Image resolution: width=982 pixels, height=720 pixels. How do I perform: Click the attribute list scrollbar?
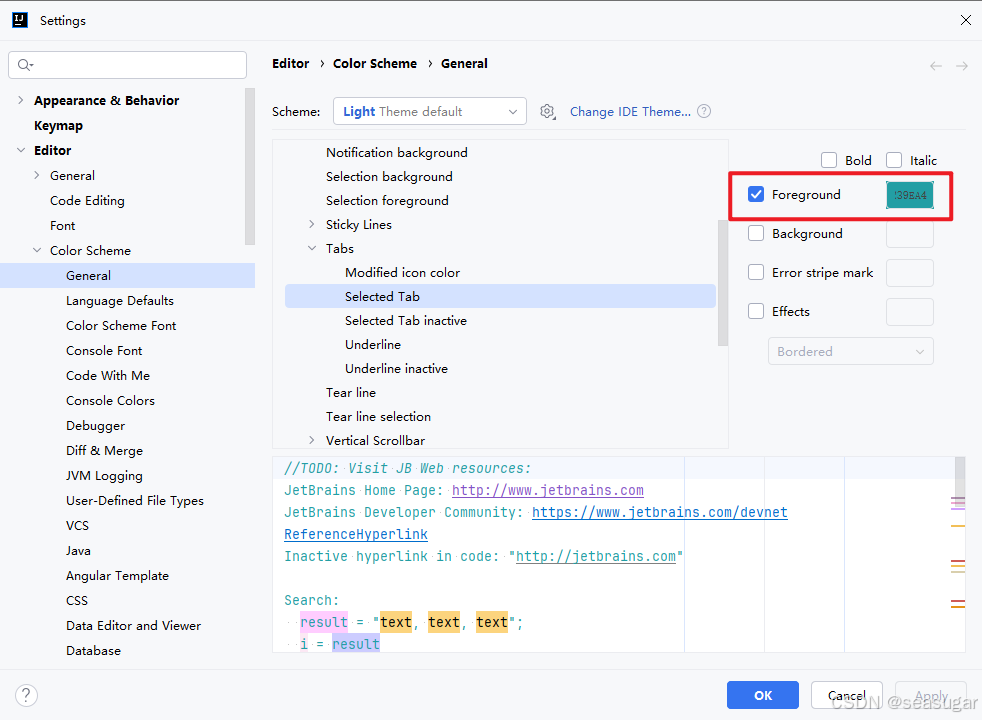pyautogui.click(x=723, y=282)
